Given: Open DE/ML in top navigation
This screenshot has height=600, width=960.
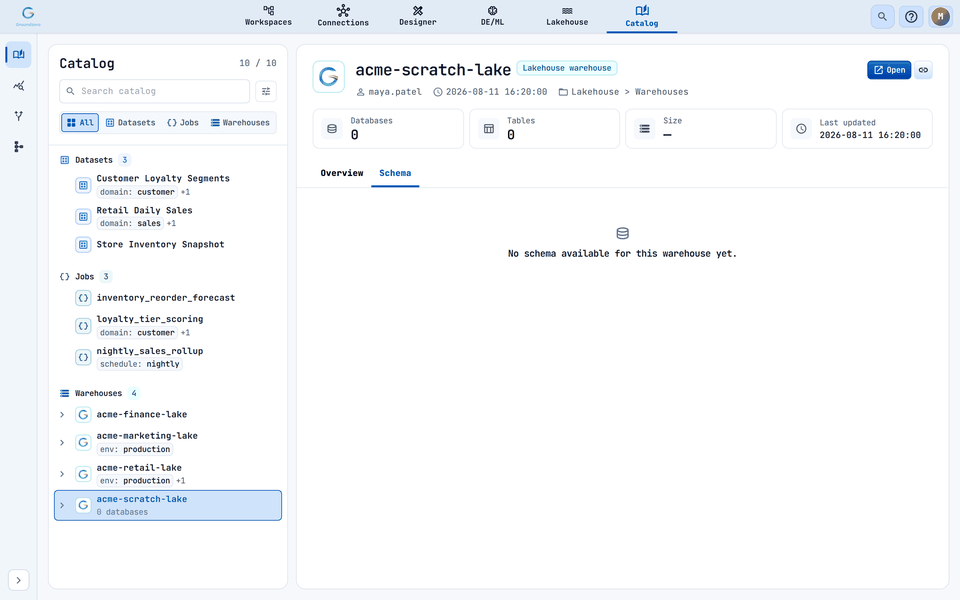Looking at the screenshot, I should 492,16.
